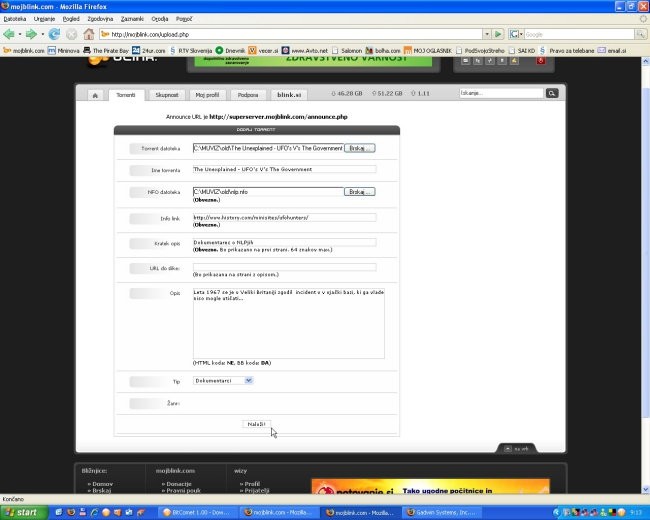Click the Firefox home toolbar icon
Screen dimensions: 650x520
coord(89,34)
